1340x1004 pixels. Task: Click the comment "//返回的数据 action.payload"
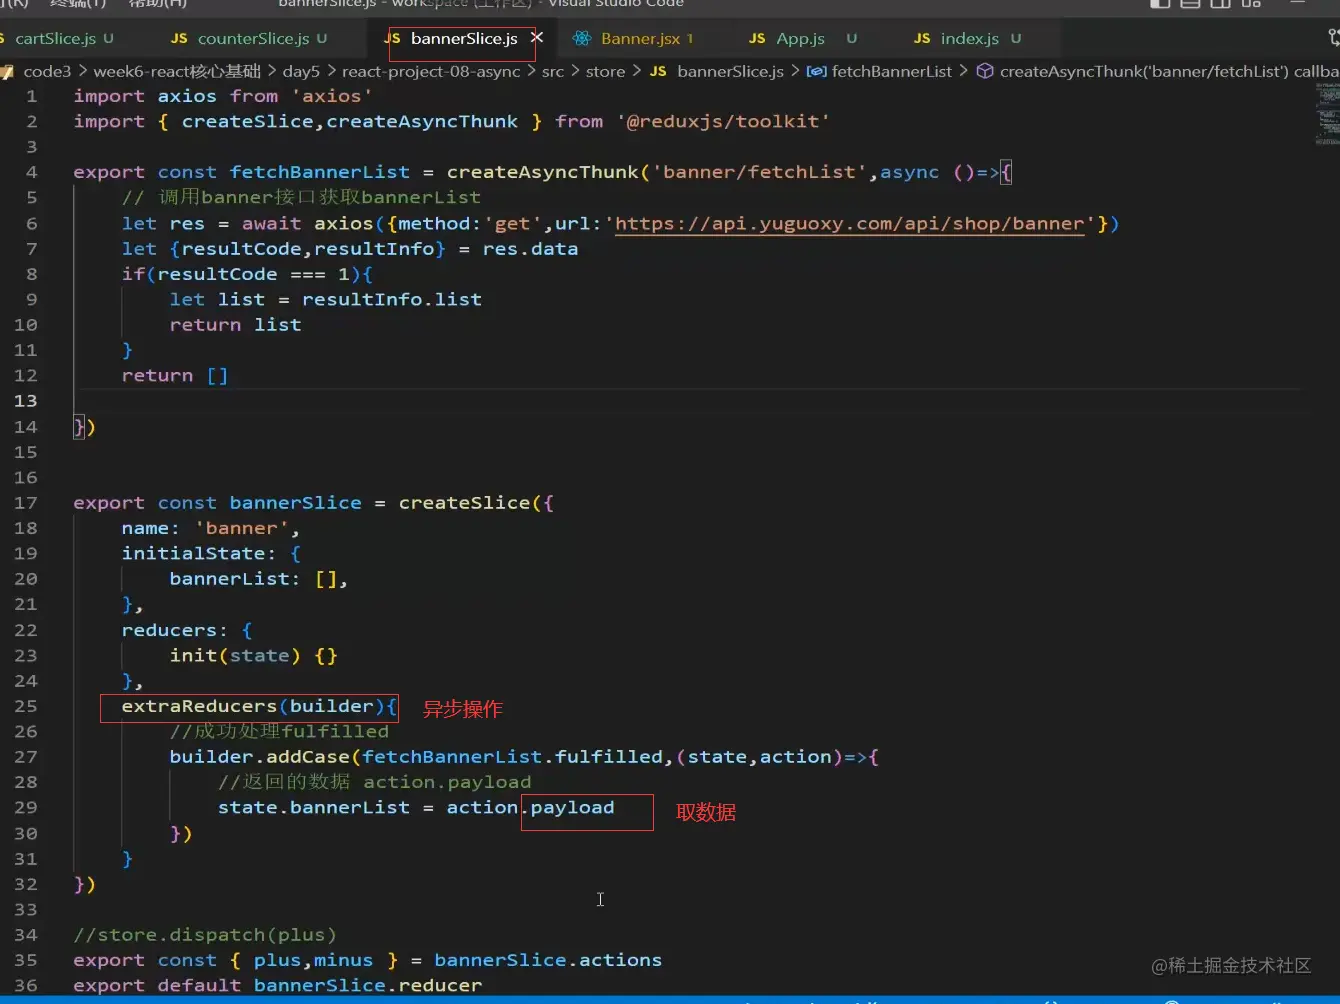pyautogui.click(x=375, y=782)
